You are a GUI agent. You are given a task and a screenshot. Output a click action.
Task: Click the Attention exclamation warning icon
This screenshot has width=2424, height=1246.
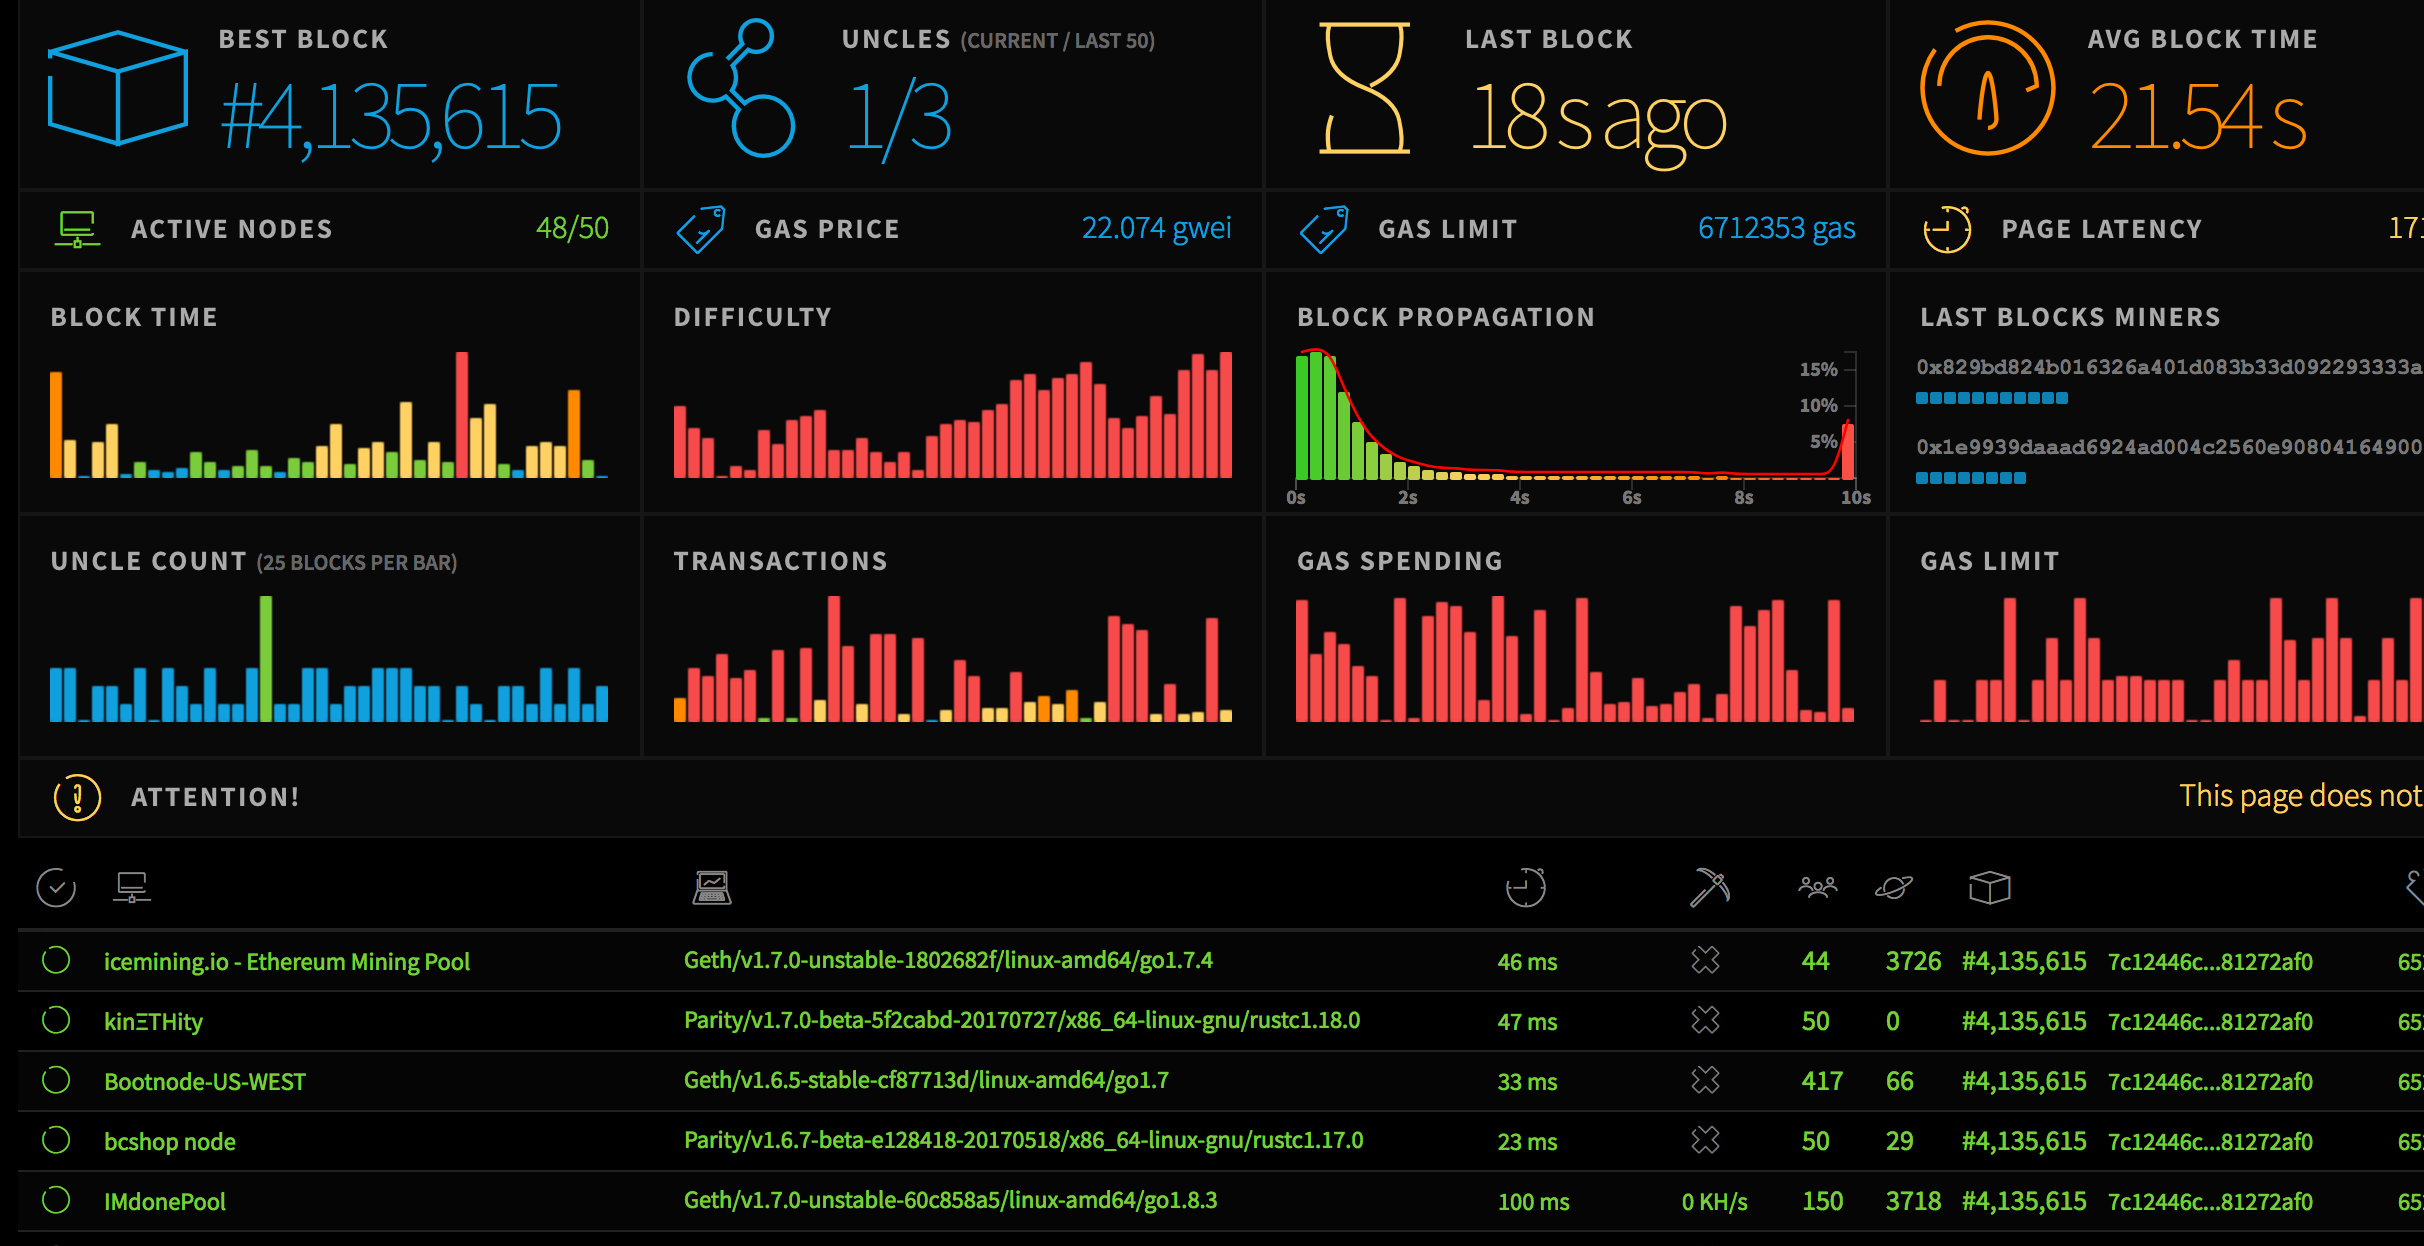[77, 797]
